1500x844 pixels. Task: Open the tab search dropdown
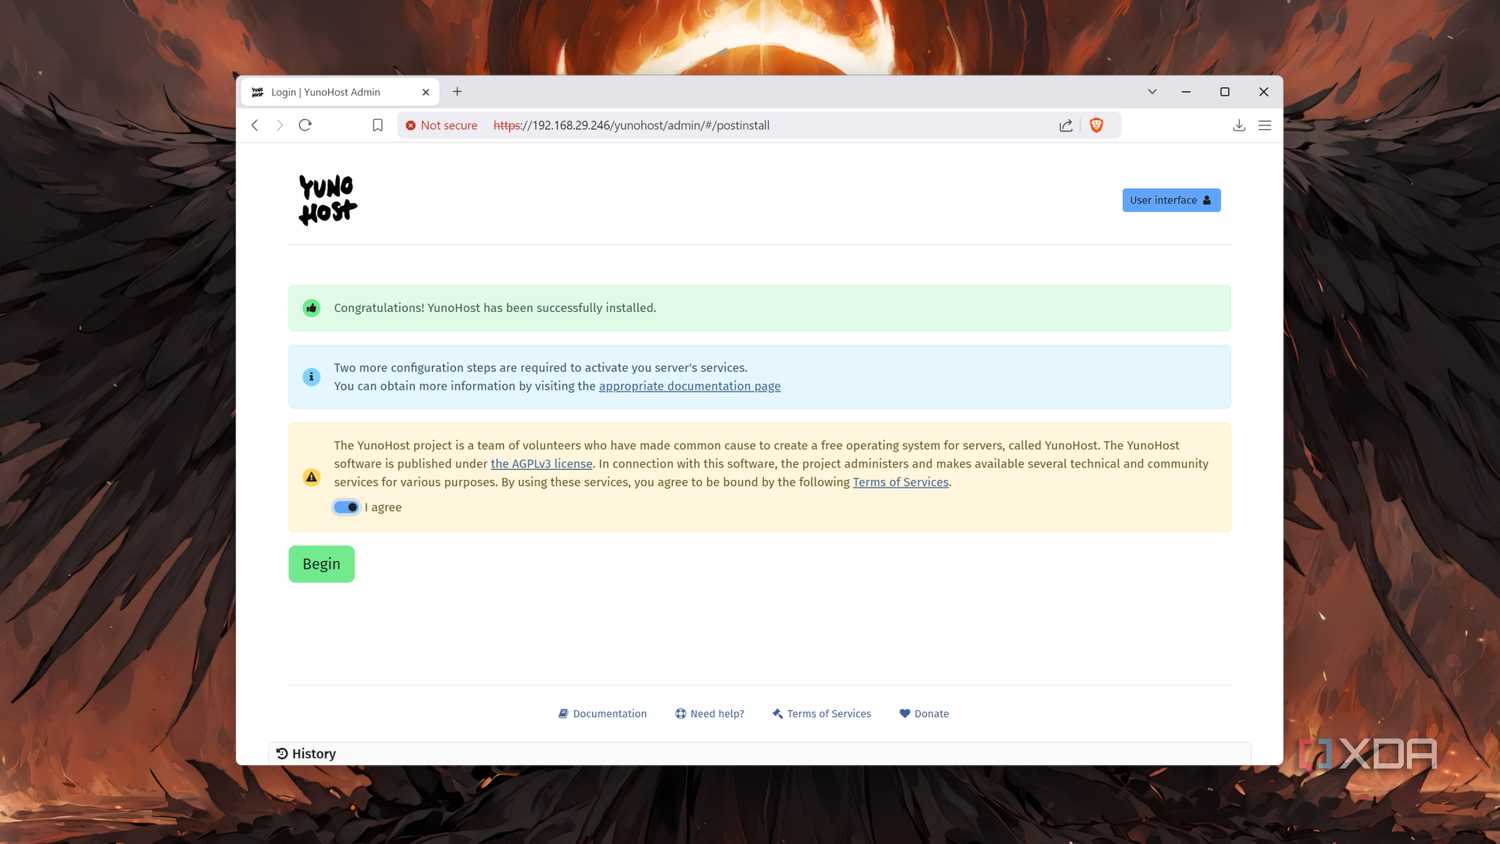(1152, 91)
